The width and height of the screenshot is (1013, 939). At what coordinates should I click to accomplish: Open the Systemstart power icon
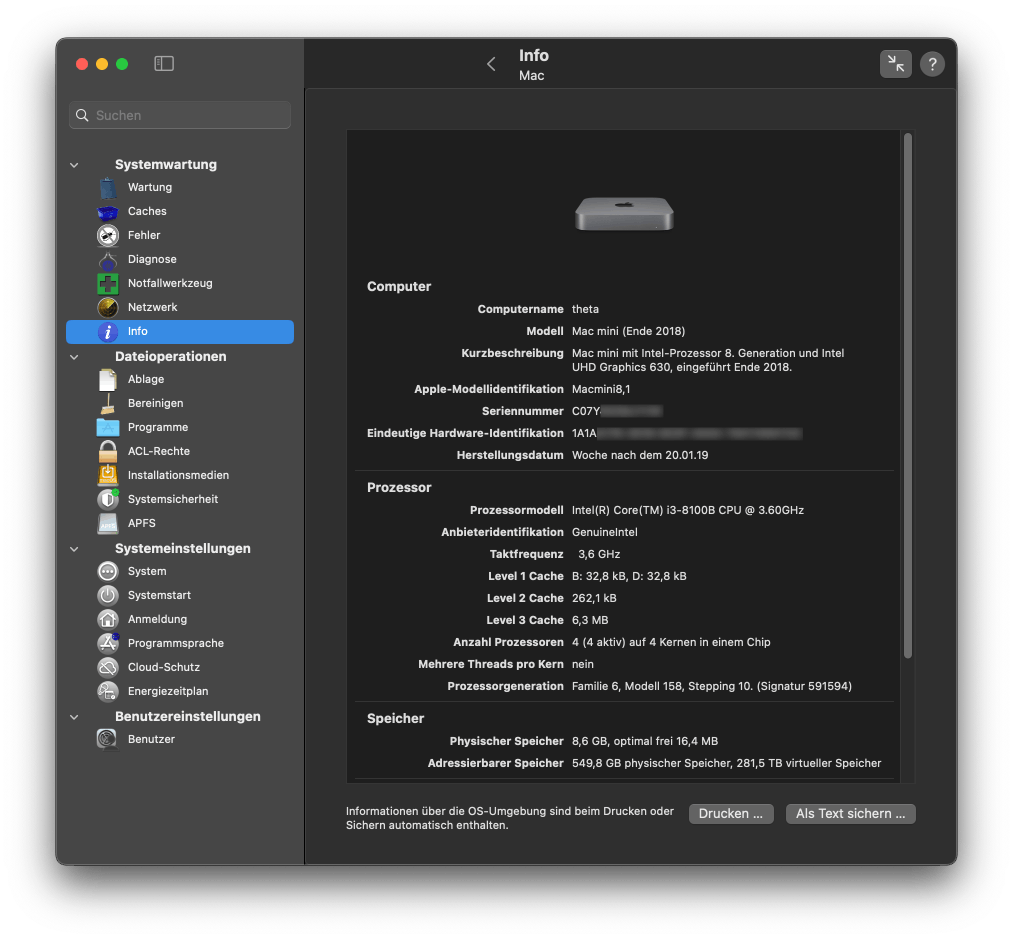tap(108, 595)
